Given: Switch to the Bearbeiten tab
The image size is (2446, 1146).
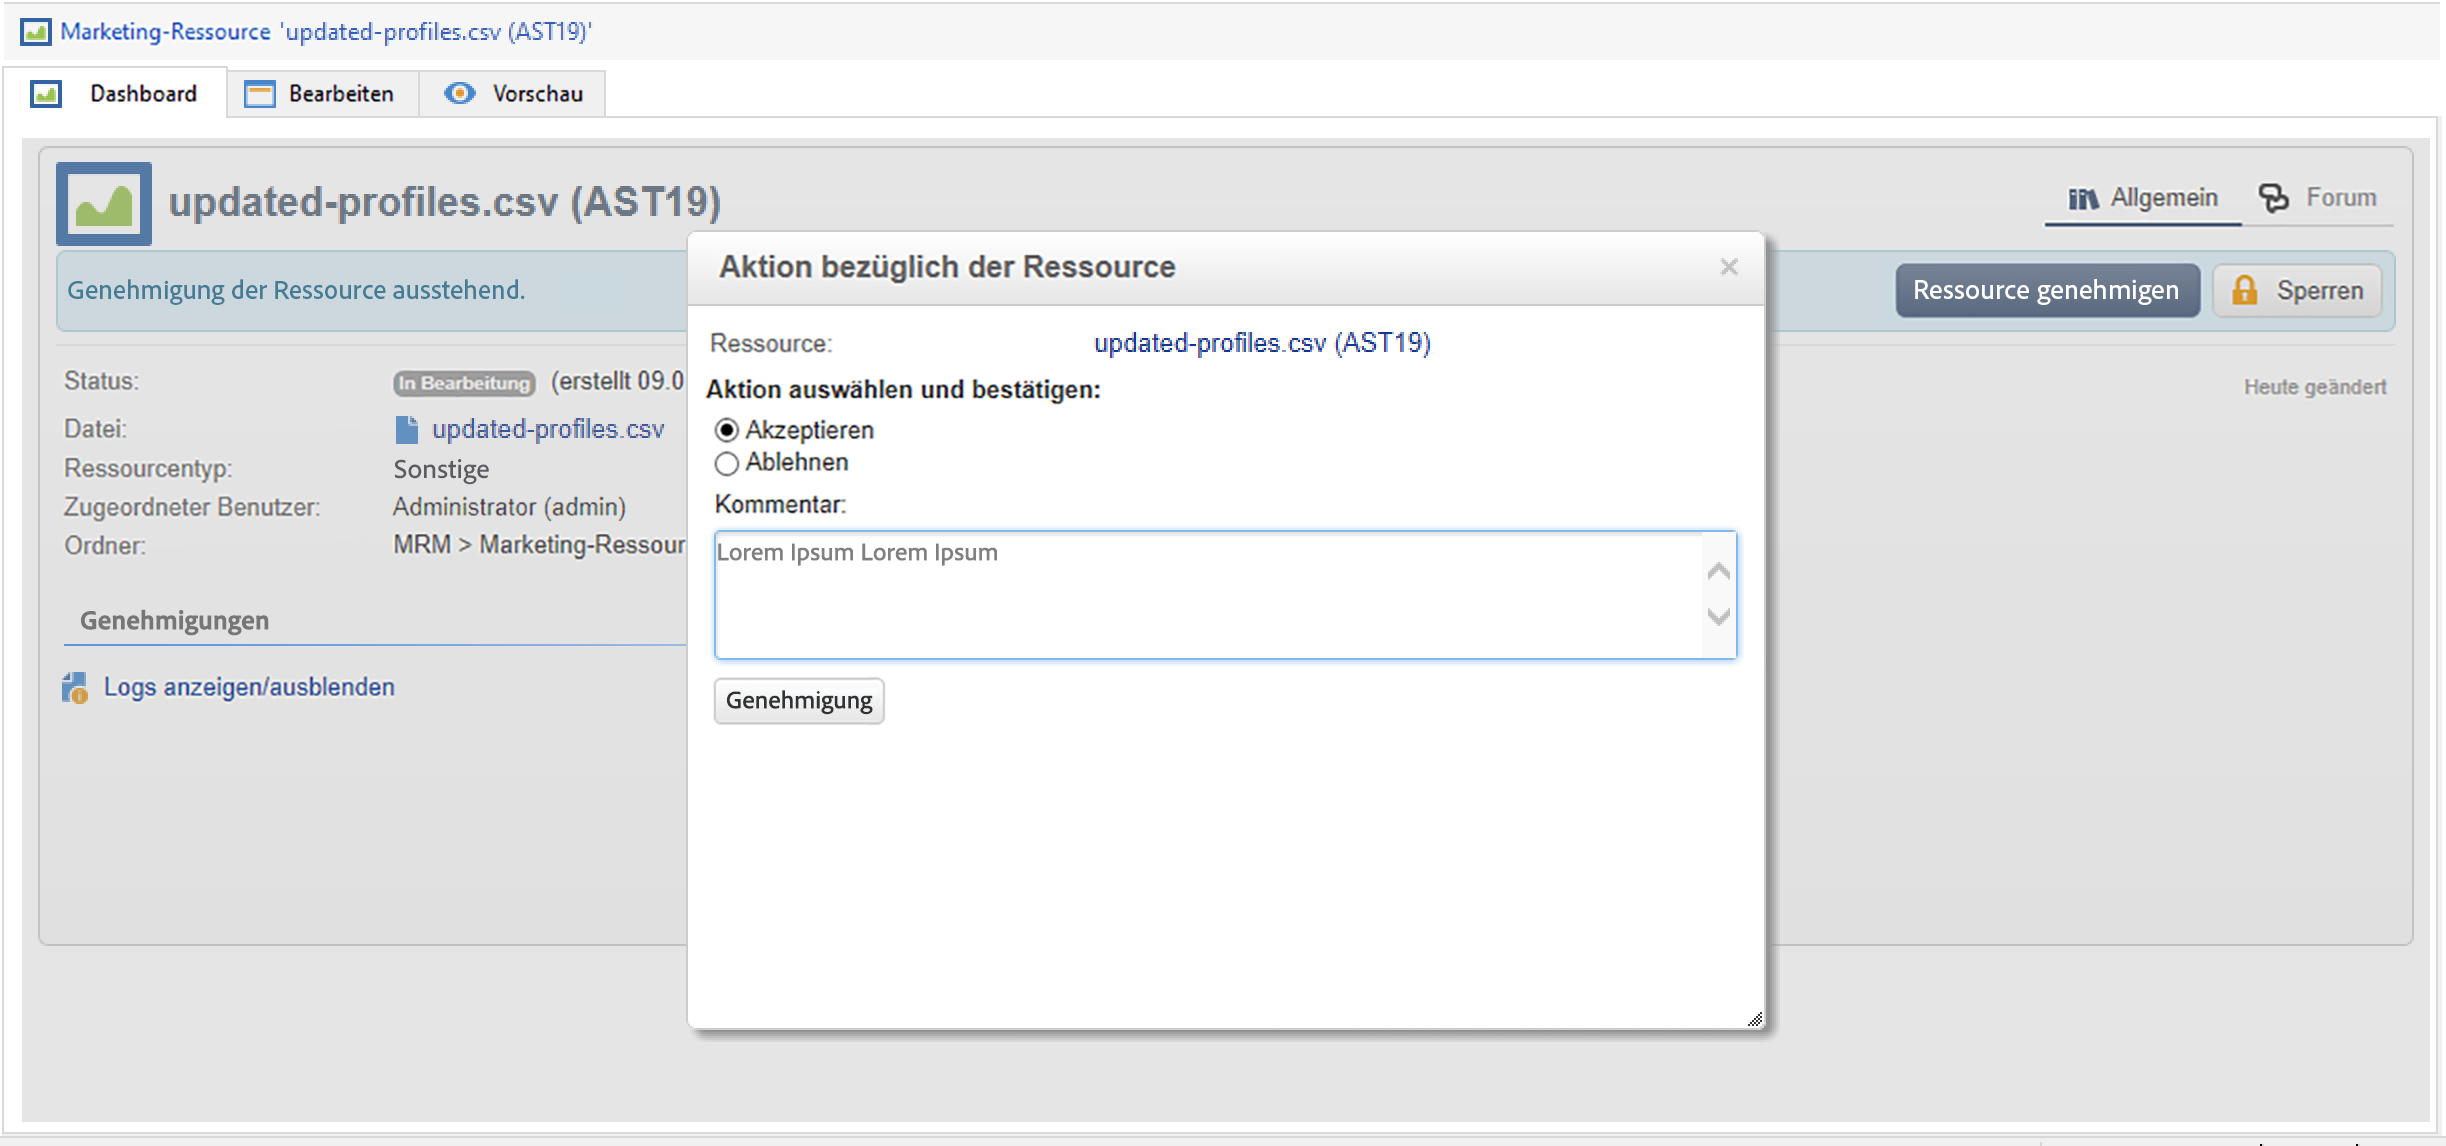Looking at the screenshot, I should click(323, 93).
